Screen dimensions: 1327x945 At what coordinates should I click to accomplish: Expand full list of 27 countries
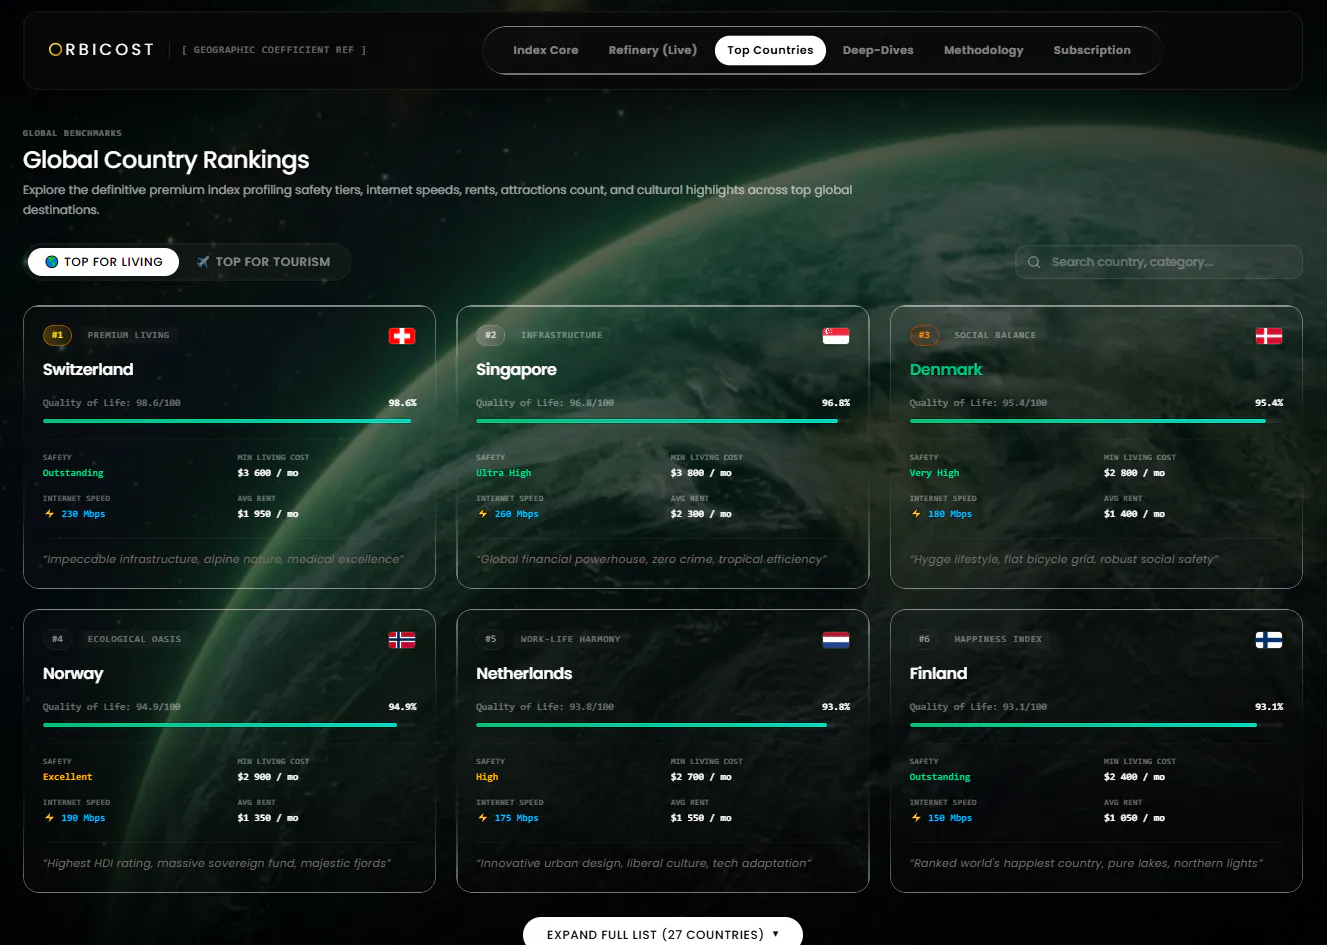tap(663, 934)
